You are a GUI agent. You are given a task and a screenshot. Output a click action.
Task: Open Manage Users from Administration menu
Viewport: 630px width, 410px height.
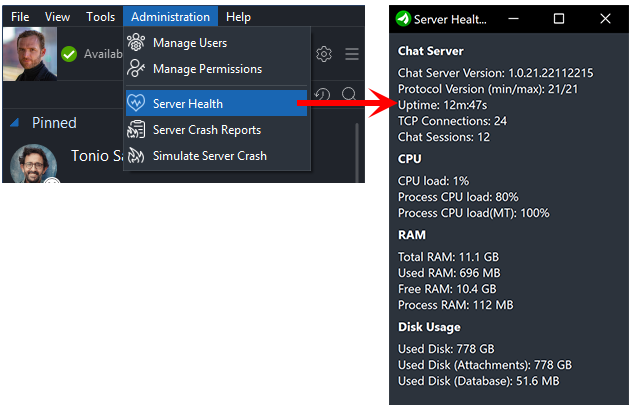tap(190, 43)
